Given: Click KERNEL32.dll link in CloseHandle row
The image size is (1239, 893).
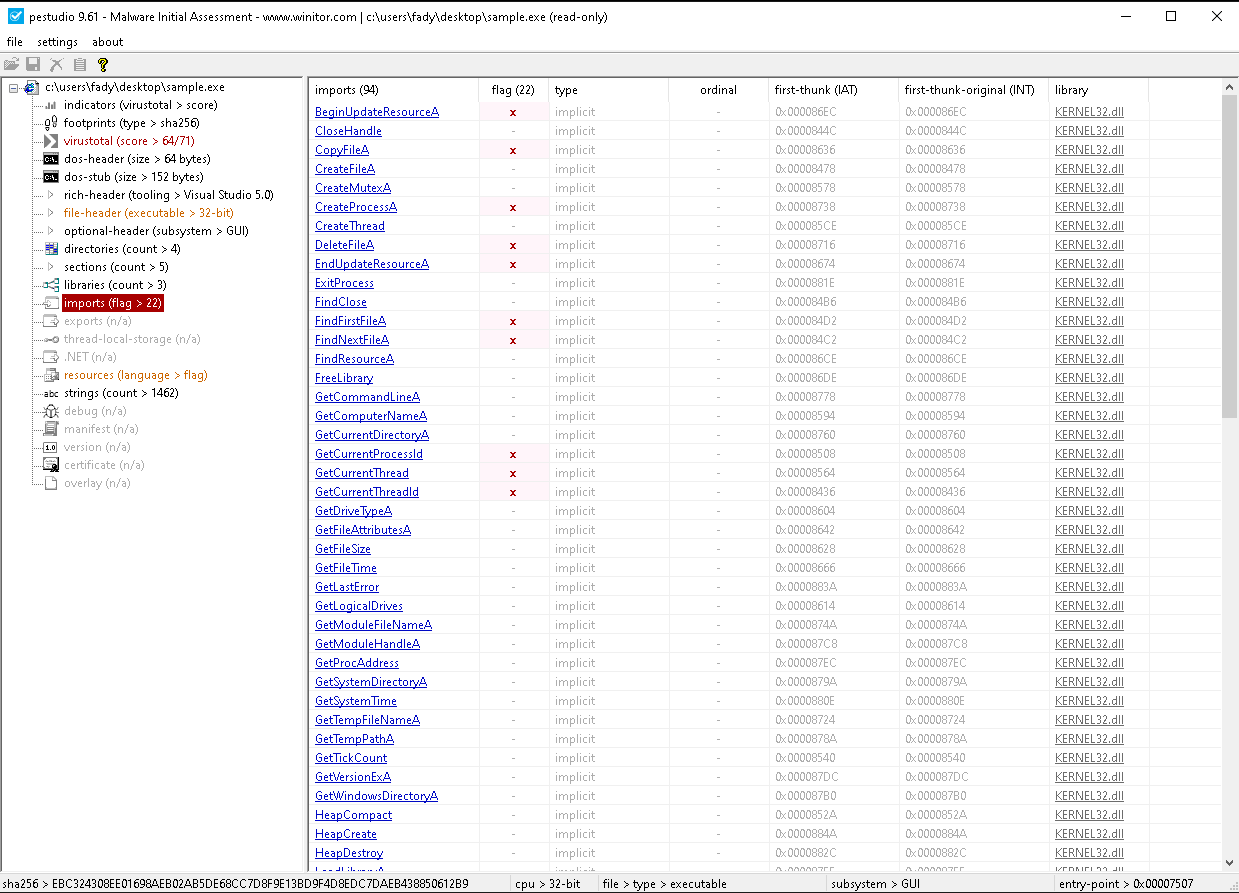Looking at the screenshot, I should coord(1089,131).
